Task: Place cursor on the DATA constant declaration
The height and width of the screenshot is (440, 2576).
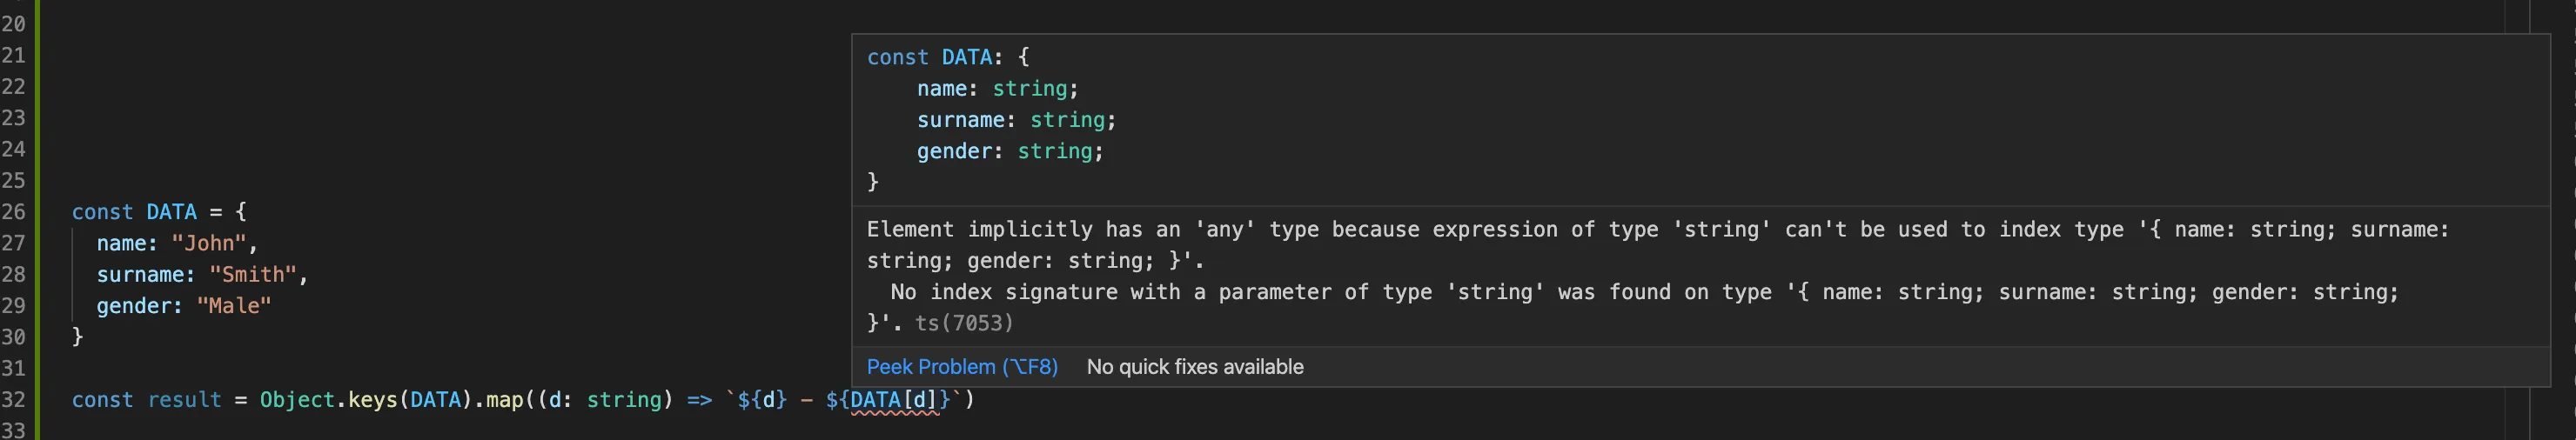Action: click(x=171, y=212)
